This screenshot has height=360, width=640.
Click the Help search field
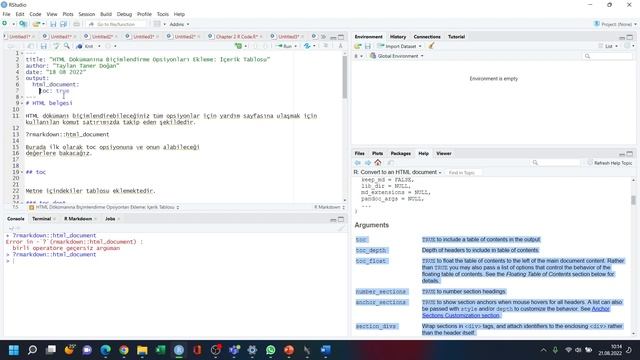(x=556, y=163)
